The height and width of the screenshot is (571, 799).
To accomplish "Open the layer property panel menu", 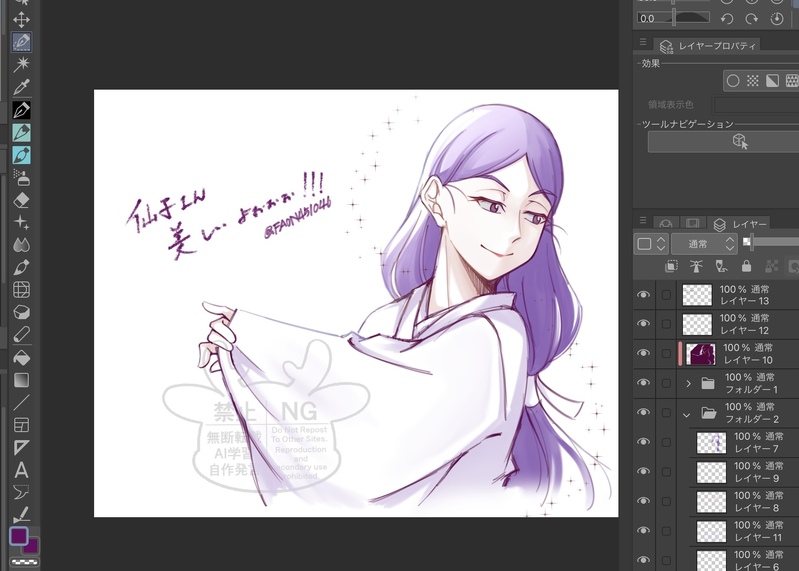I will [643, 42].
